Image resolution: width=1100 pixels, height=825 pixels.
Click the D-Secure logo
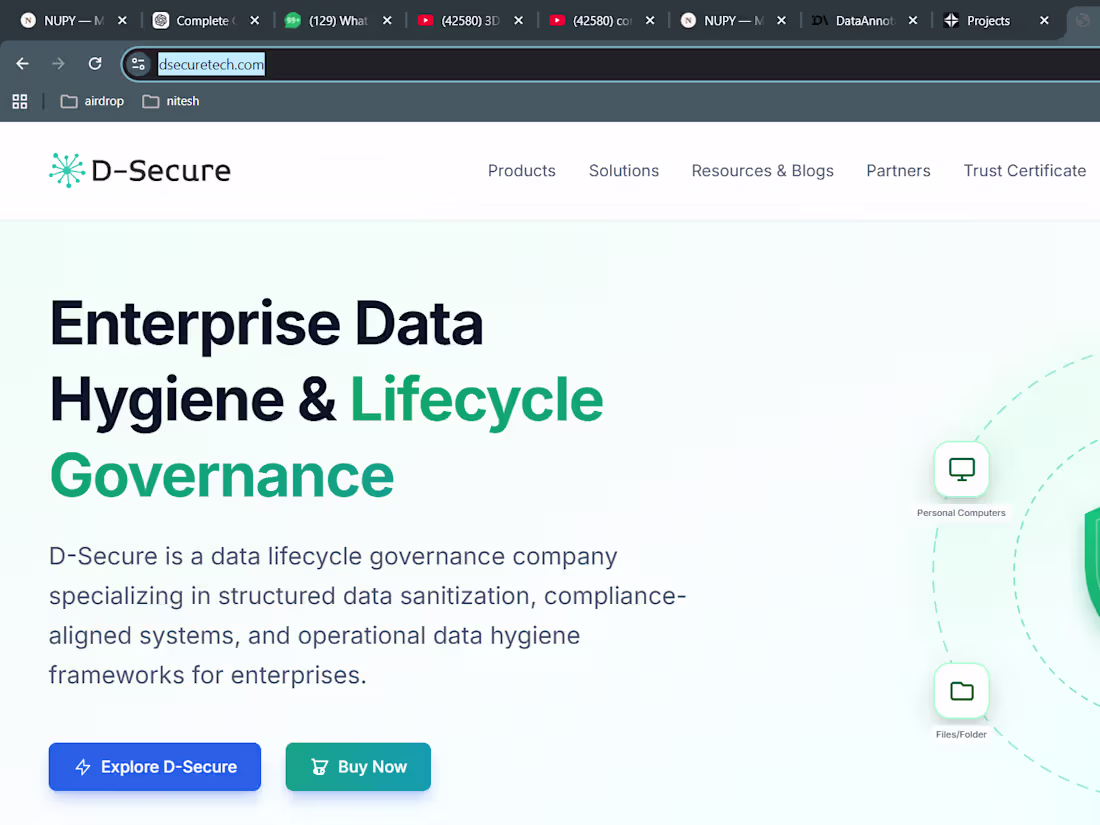140,170
